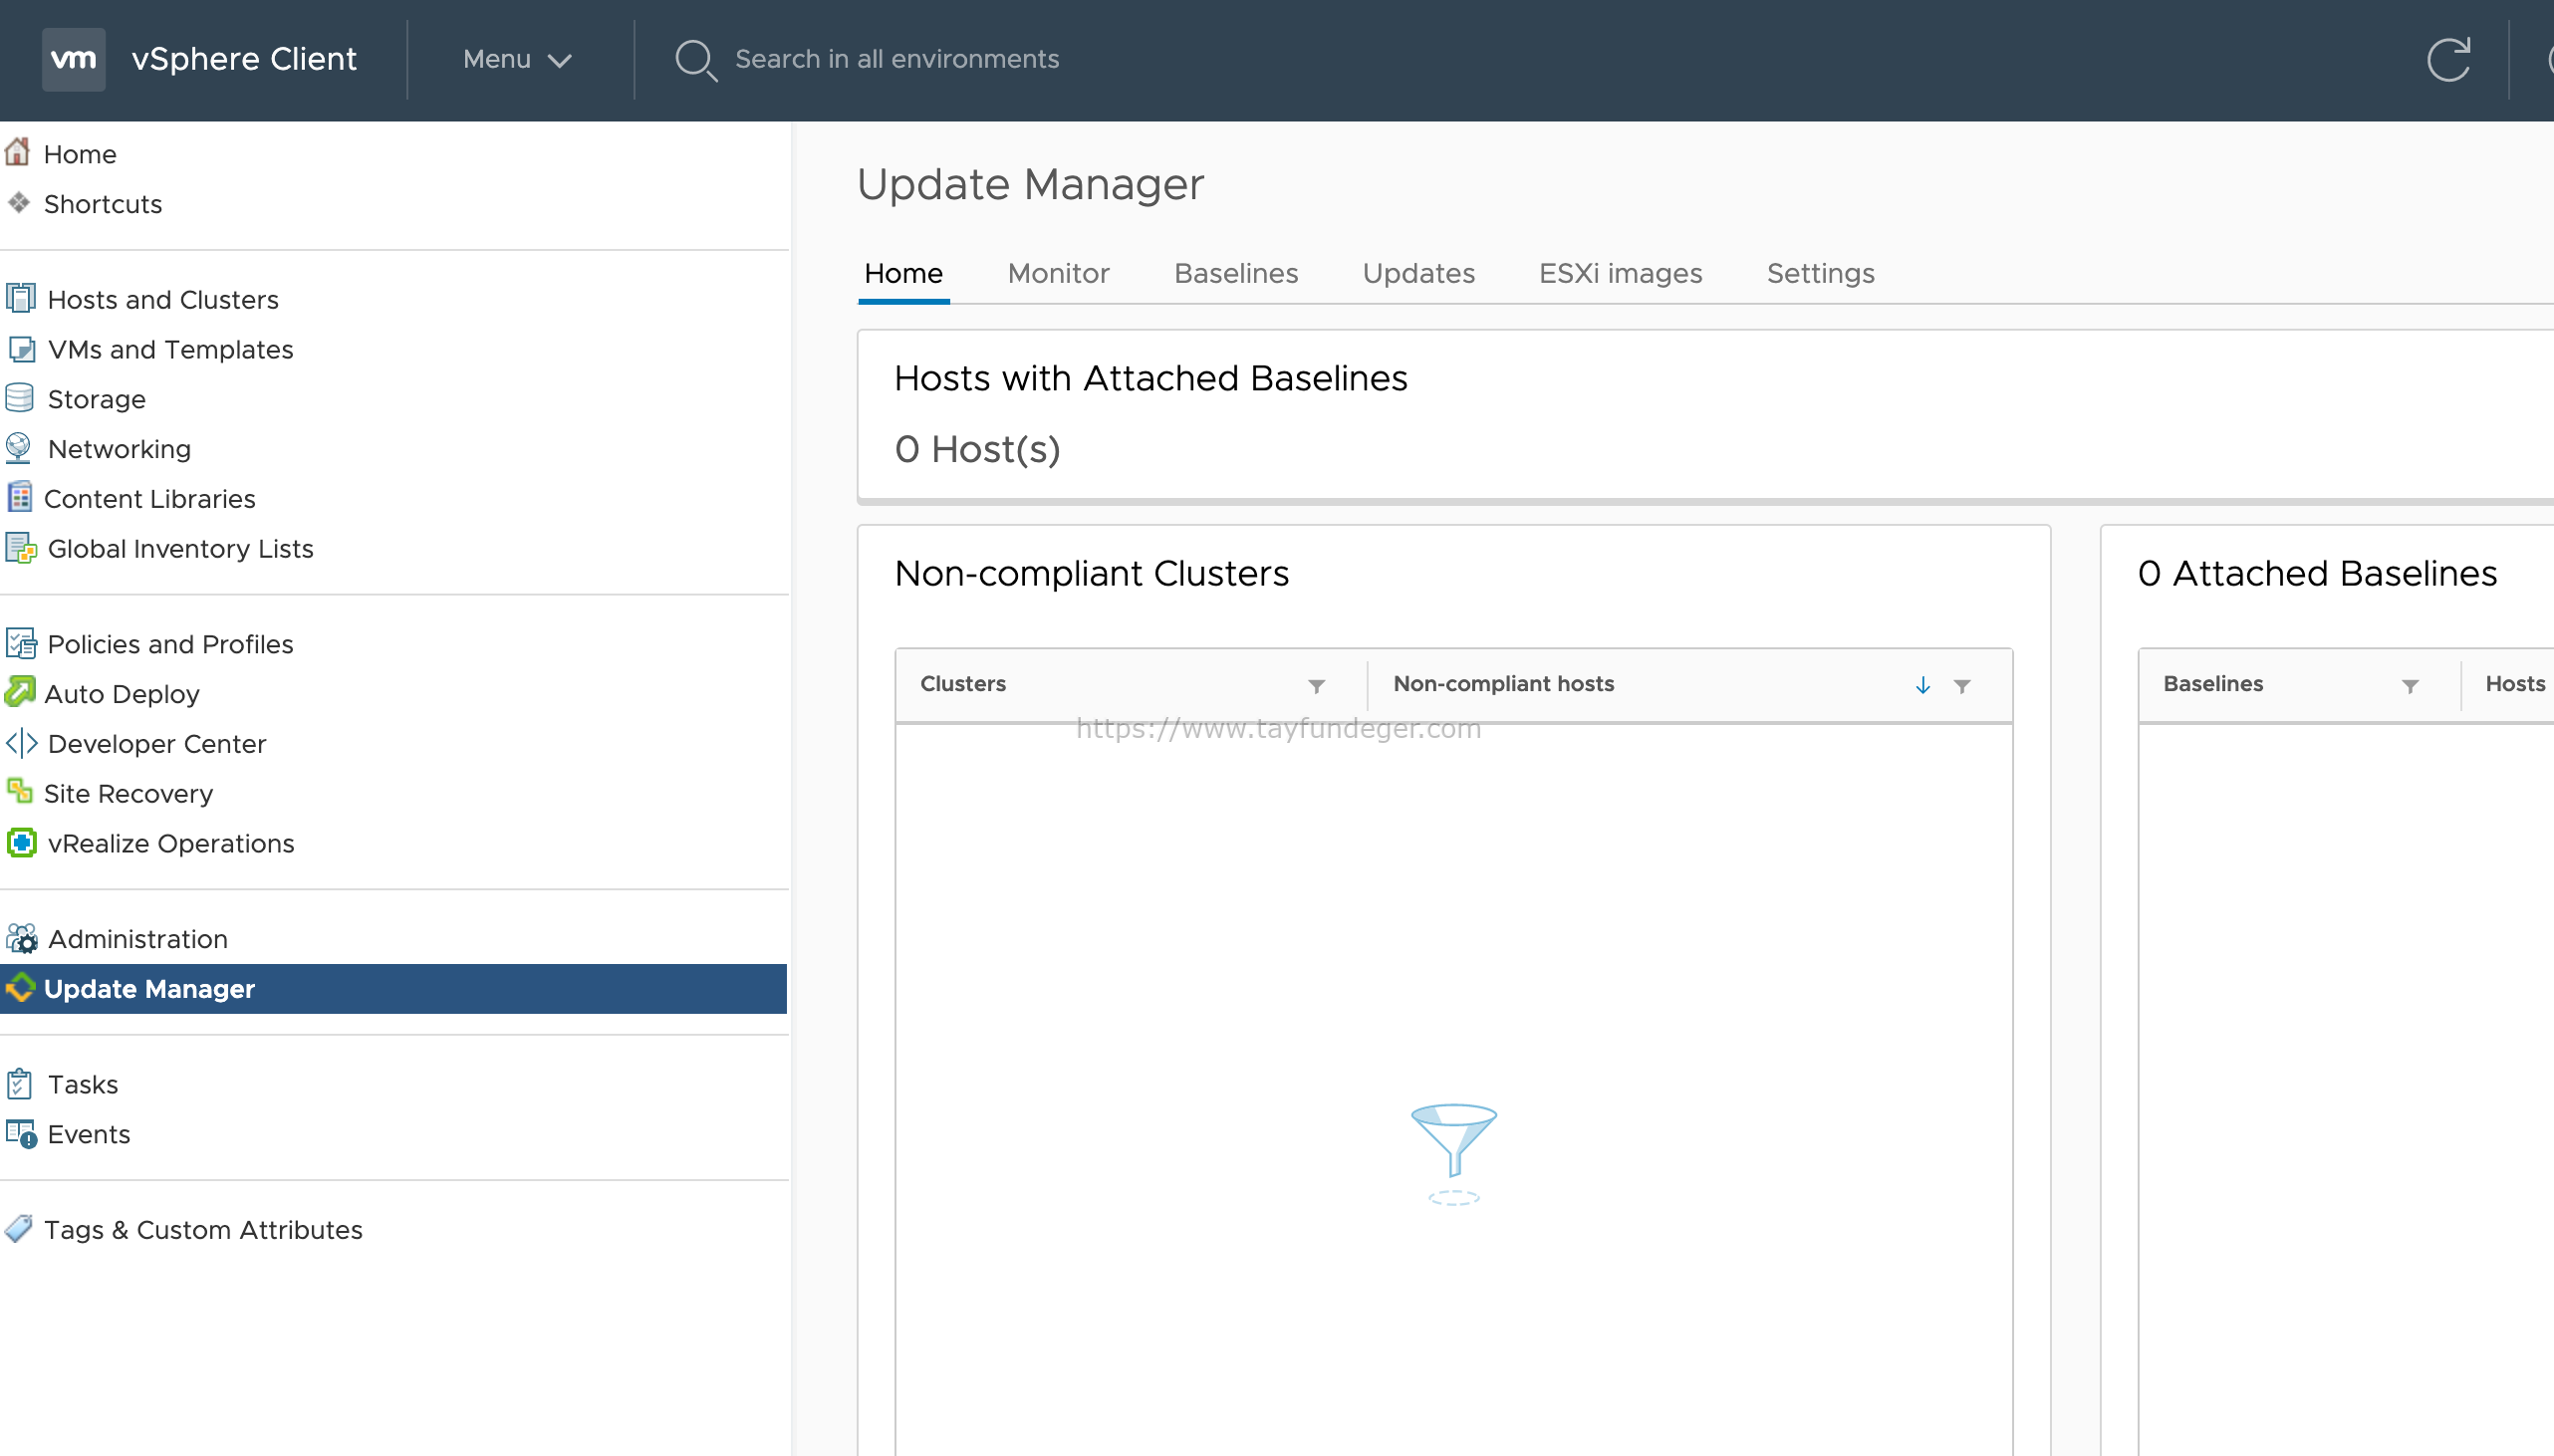Click the Hosts and Clusters icon
The width and height of the screenshot is (2554, 1456).
click(x=20, y=298)
